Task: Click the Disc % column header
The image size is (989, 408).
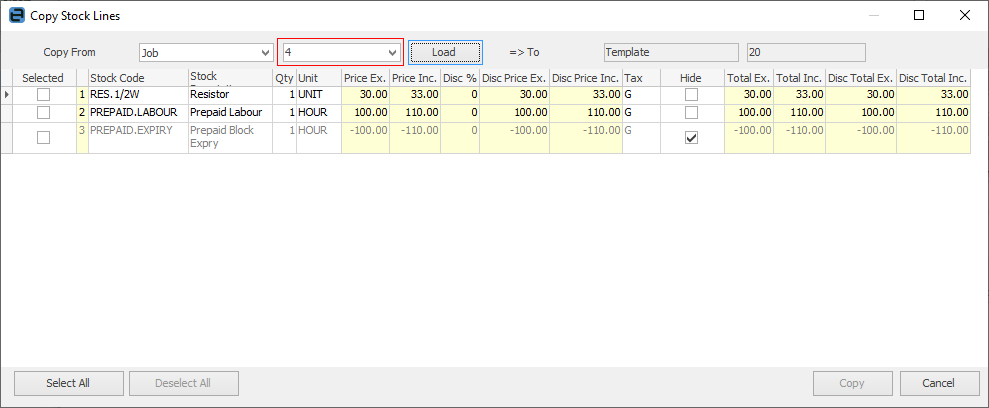Action: pos(459,78)
